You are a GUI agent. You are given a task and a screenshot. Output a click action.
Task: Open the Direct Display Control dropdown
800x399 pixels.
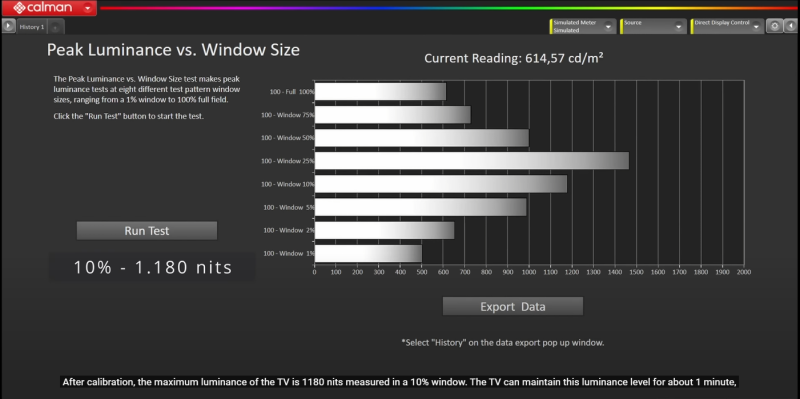click(x=756, y=27)
